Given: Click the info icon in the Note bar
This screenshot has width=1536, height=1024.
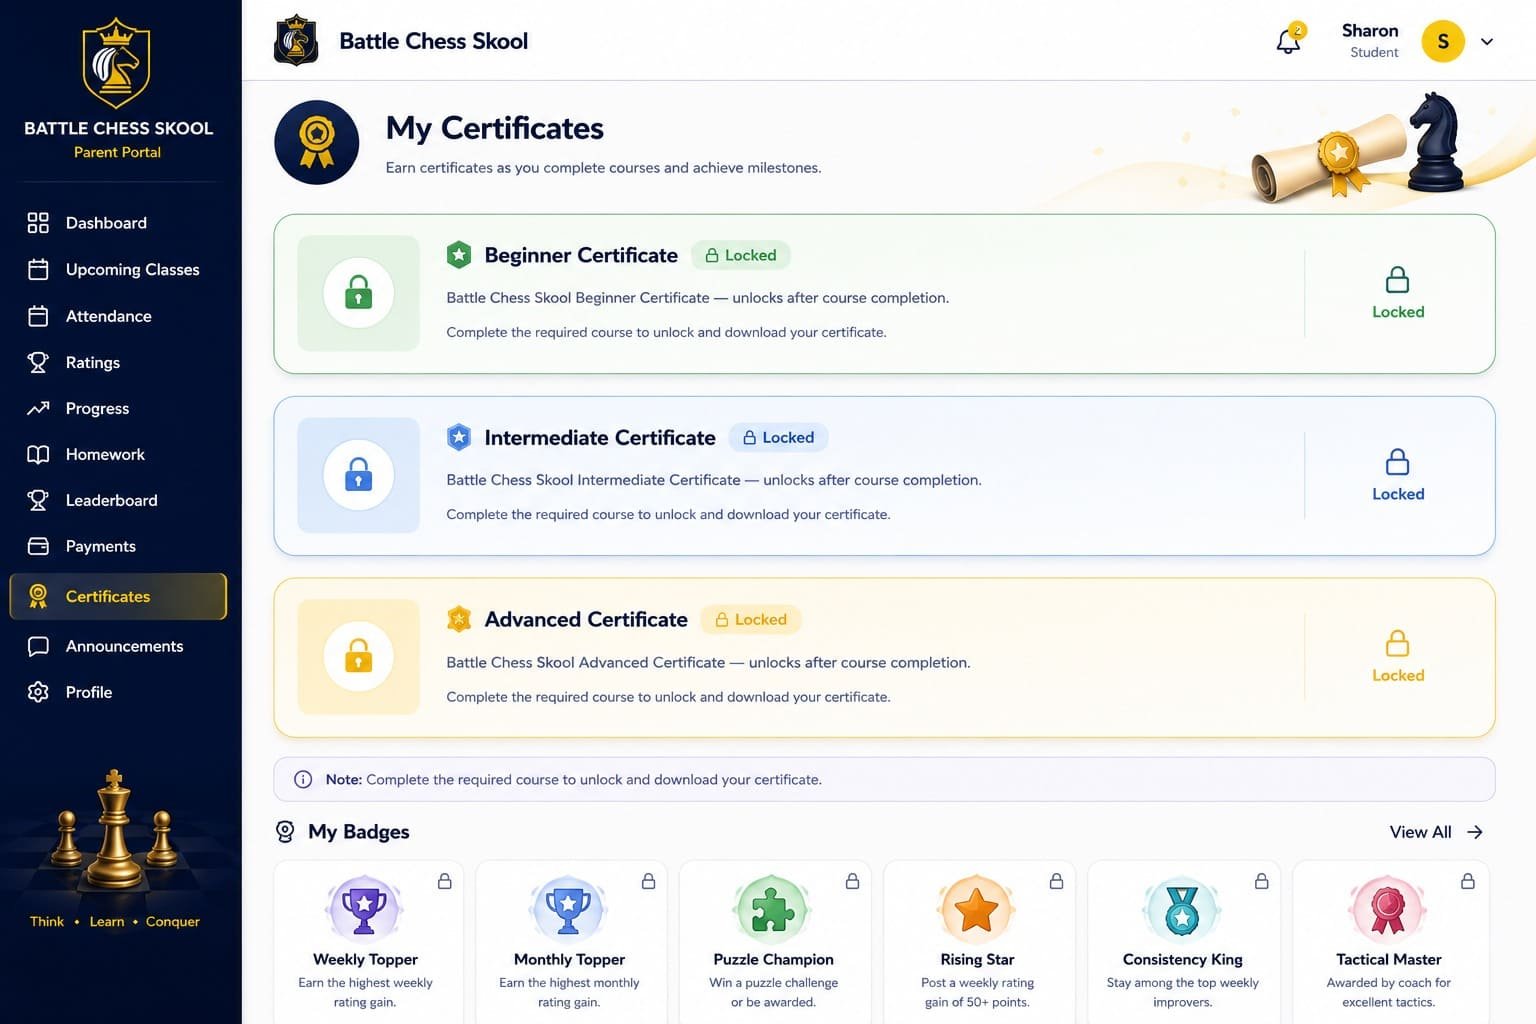Looking at the screenshot, I should [303, 779].
